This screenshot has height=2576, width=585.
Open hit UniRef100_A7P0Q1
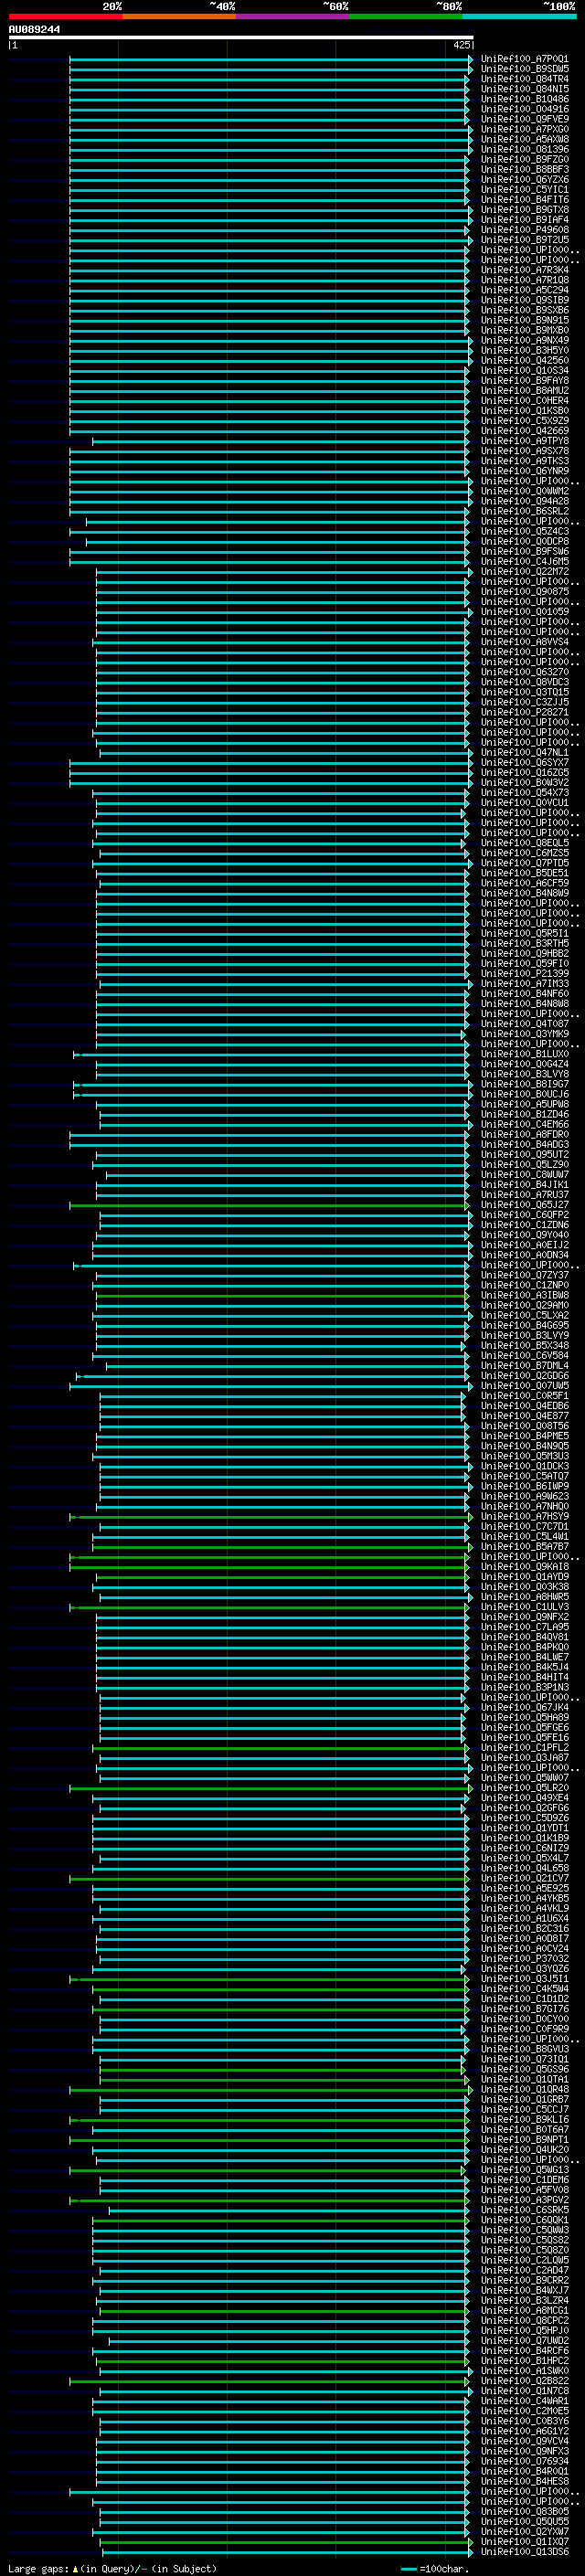[524, 59]
